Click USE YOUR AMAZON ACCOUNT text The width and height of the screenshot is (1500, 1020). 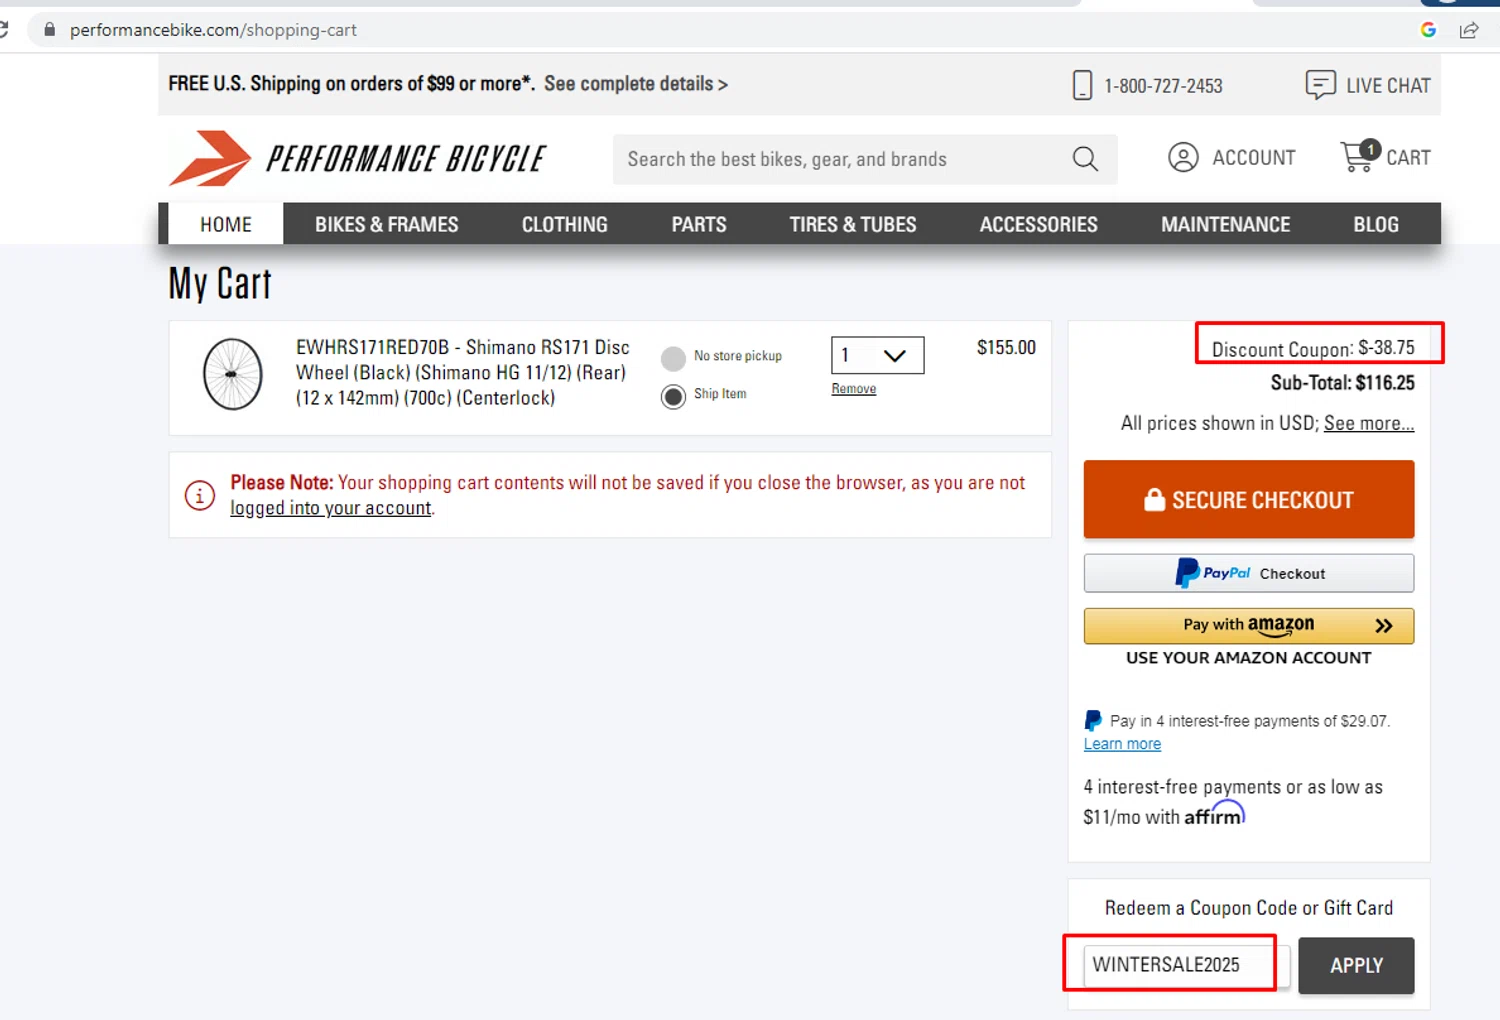point(1248,657)
